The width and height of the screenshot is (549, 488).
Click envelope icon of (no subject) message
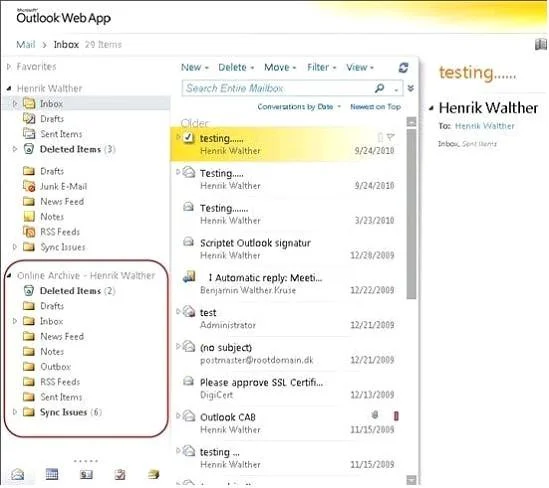pyautogui.click(x=189, y=346)
